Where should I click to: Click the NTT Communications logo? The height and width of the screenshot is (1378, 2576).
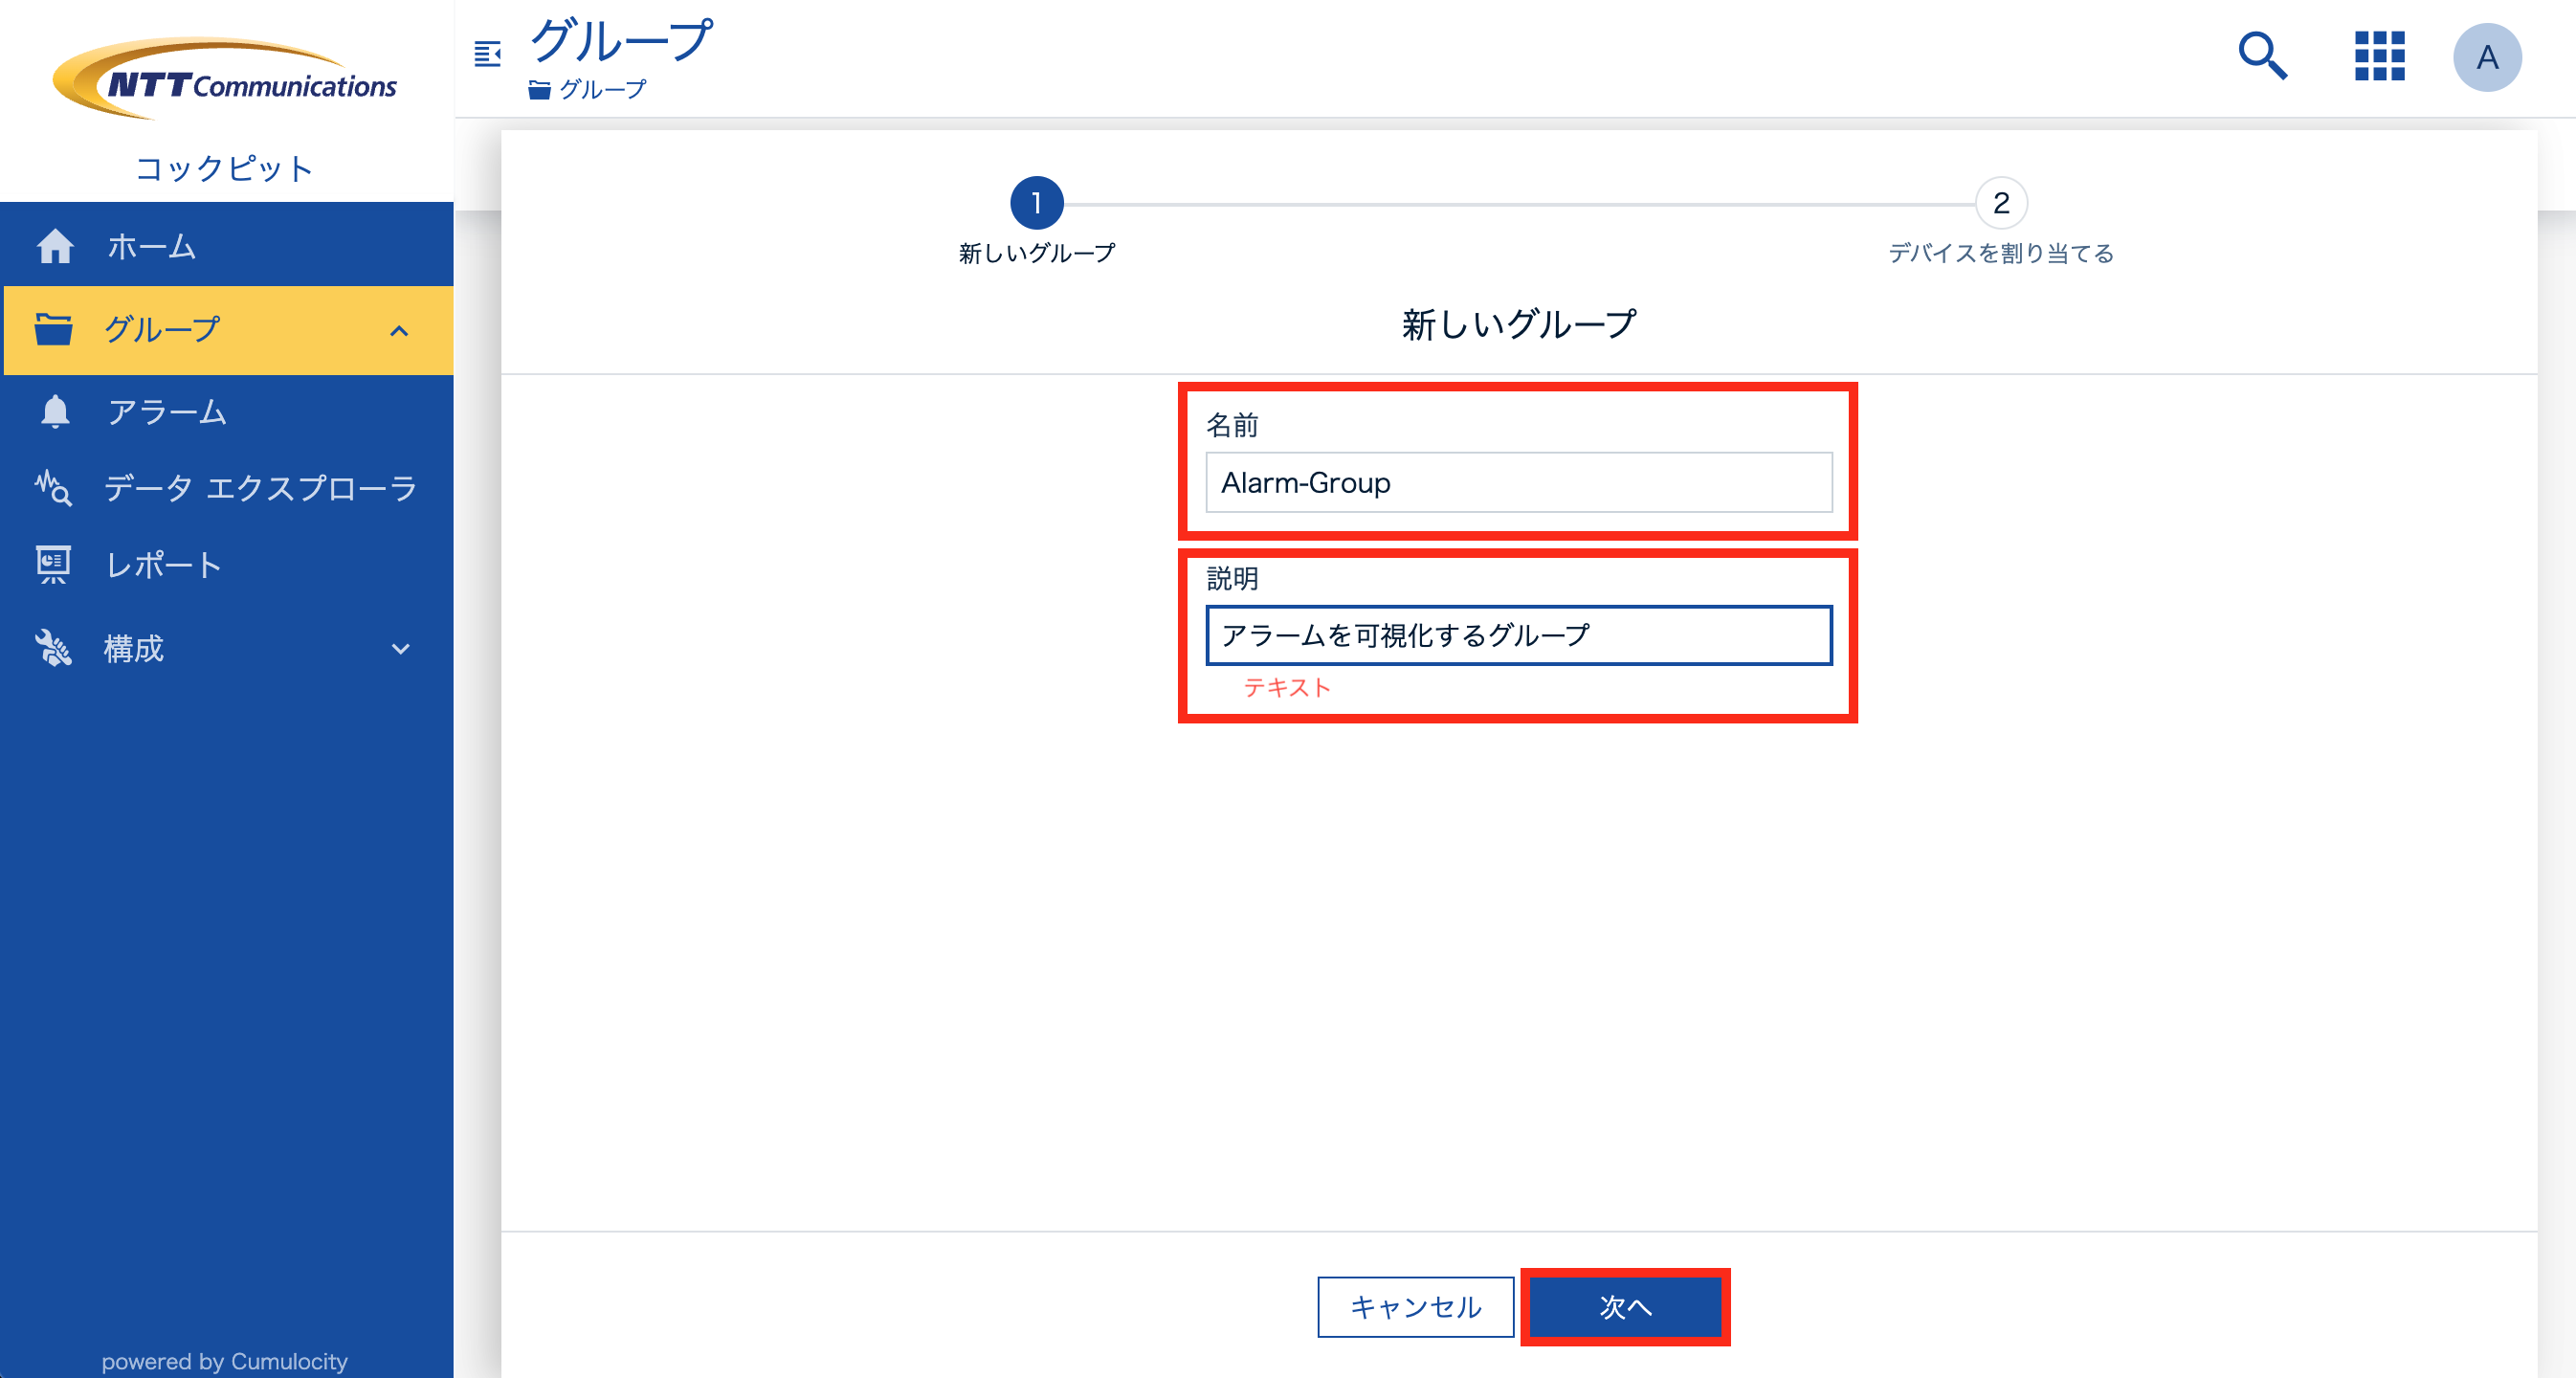coord(225,78)
